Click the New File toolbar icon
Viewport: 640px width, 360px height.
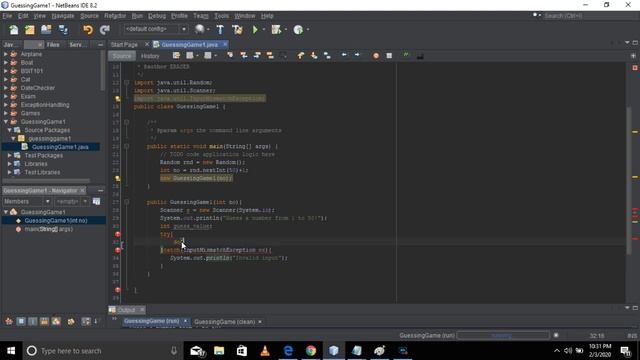click(14, 29)
